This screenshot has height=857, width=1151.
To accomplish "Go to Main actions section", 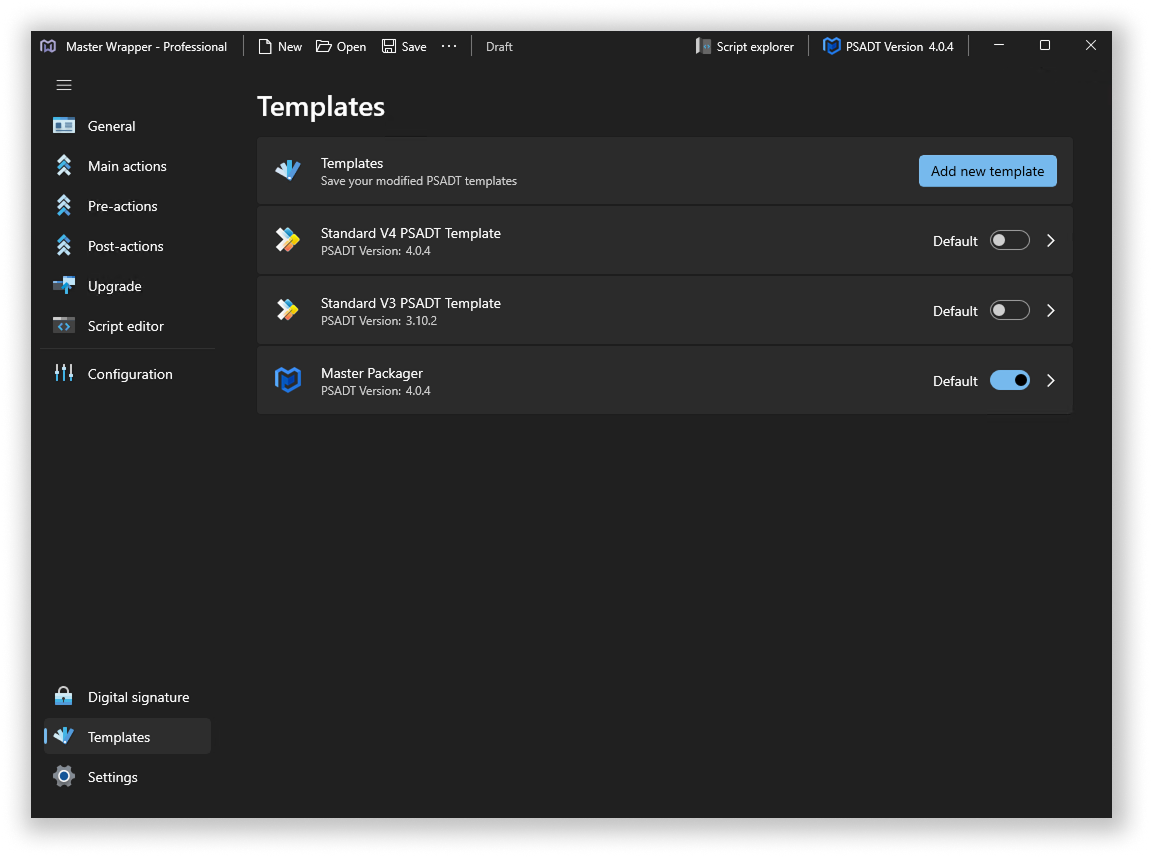I will click(x=127, y=166).
